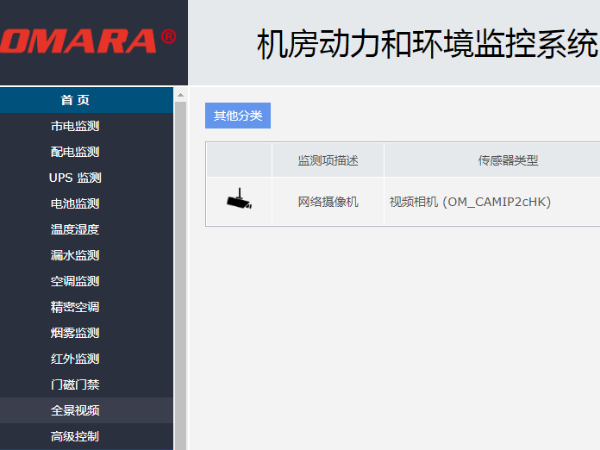Open 高级控制 in sidebar
This screenshot has width=600, height=450.
pyautogui.click(x=75, y=436)
